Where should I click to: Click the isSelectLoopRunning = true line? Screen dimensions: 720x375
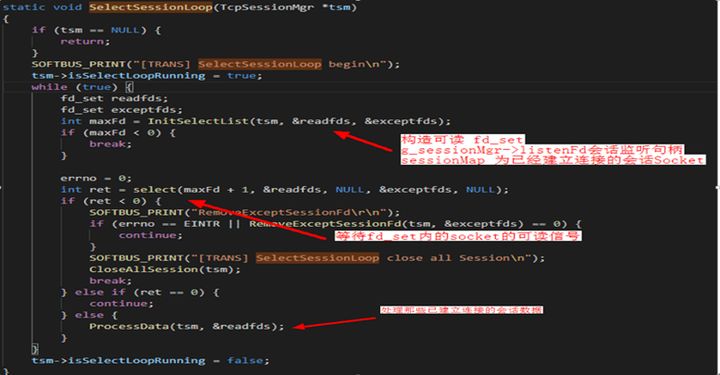point(147,76)
